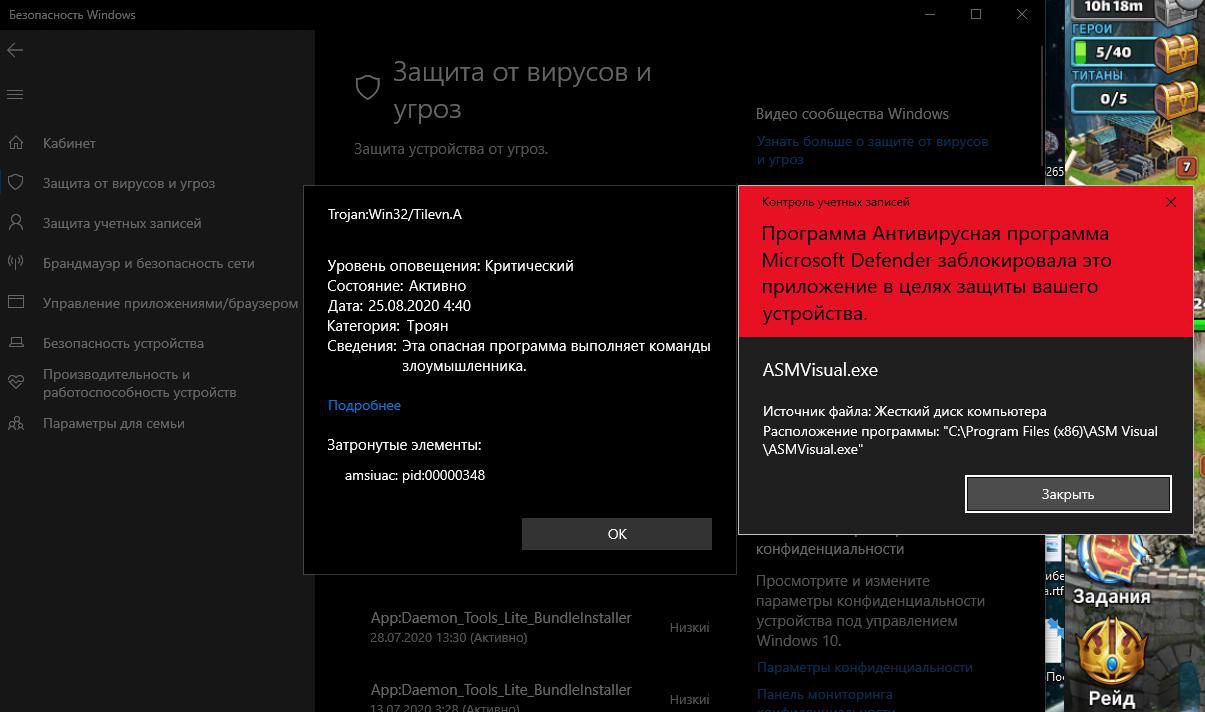1205x712 pixels.
Task: Select threat entry dated 28.07.2020 13:30
Action: (540, 627)
